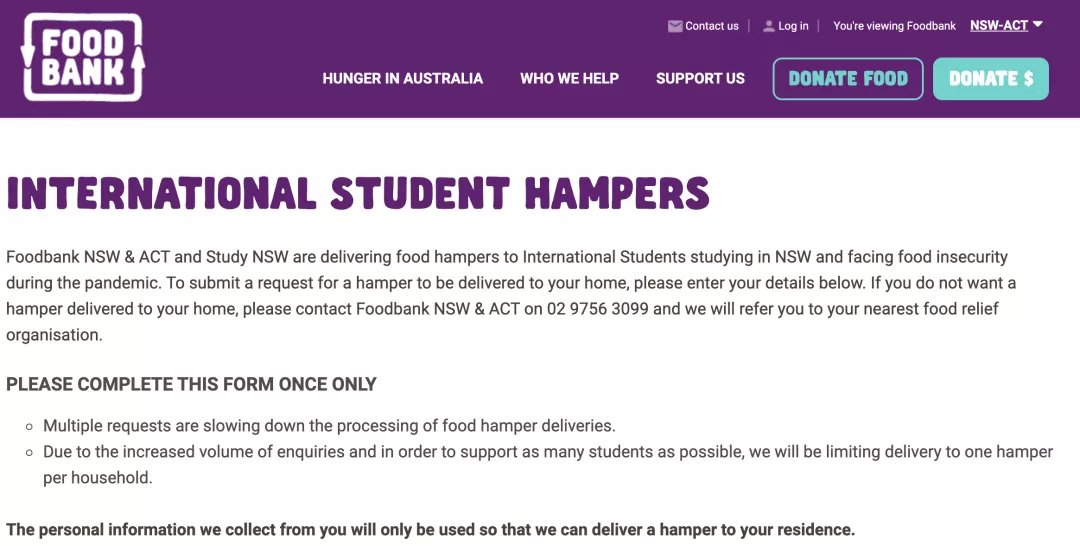Click the intro paragraph about Study NSW hampers
The image size is (1080, 546).
coord(511,296)
